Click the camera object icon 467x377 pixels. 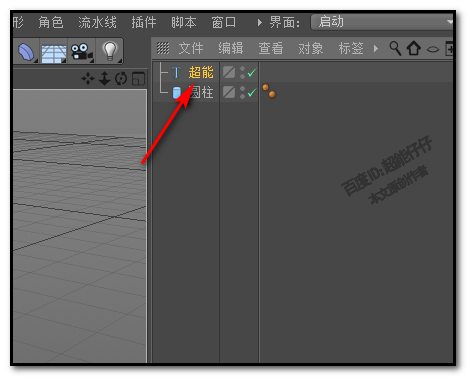[81, 52]
